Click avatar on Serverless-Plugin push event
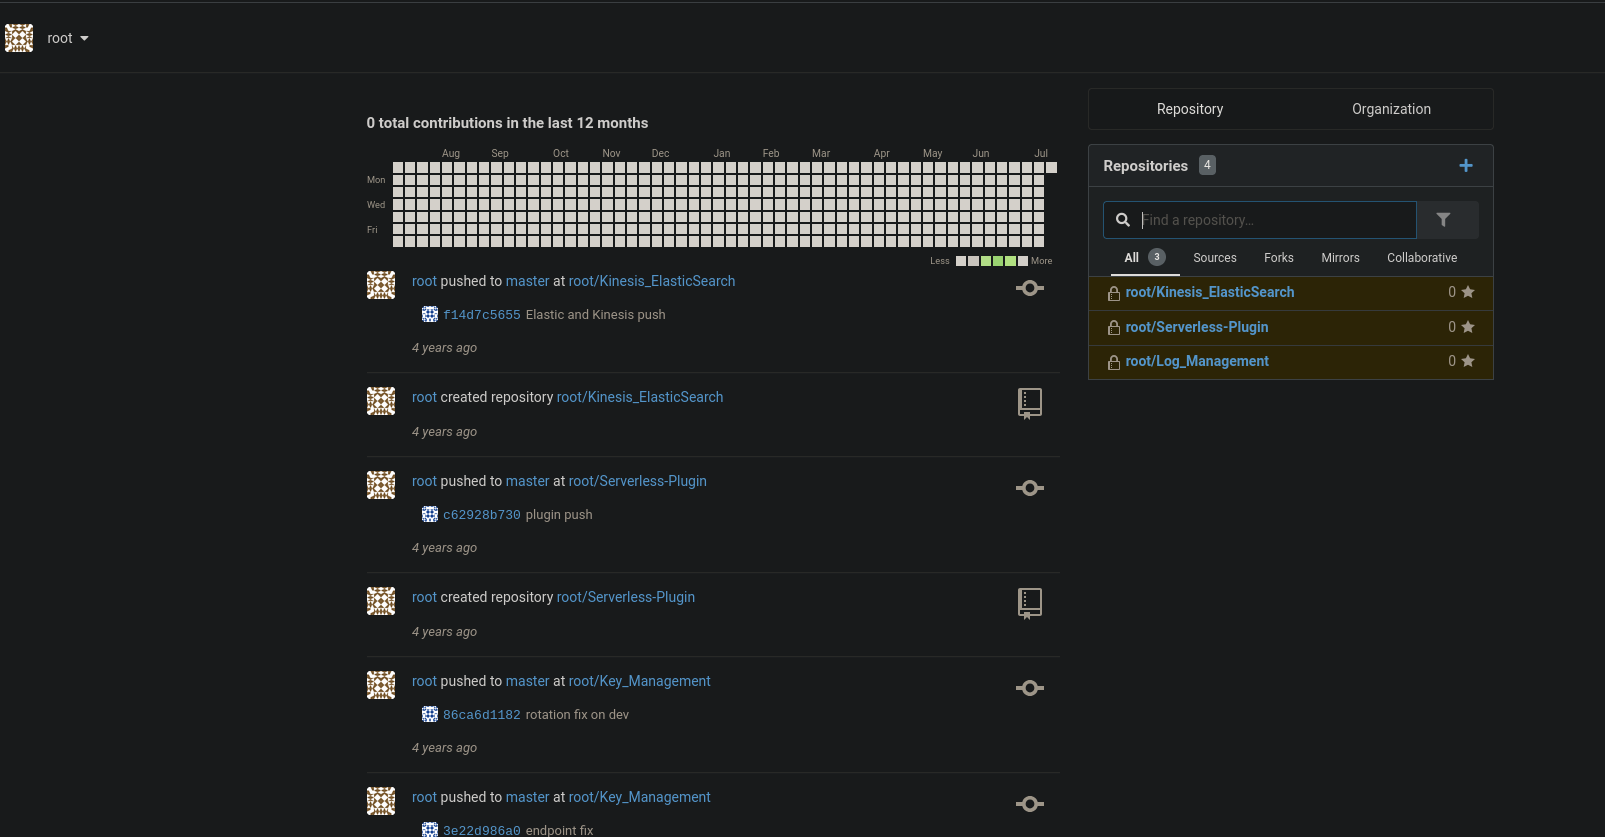Image resolution: width=1605 pixels, height=837 pixels. [381, 485]
